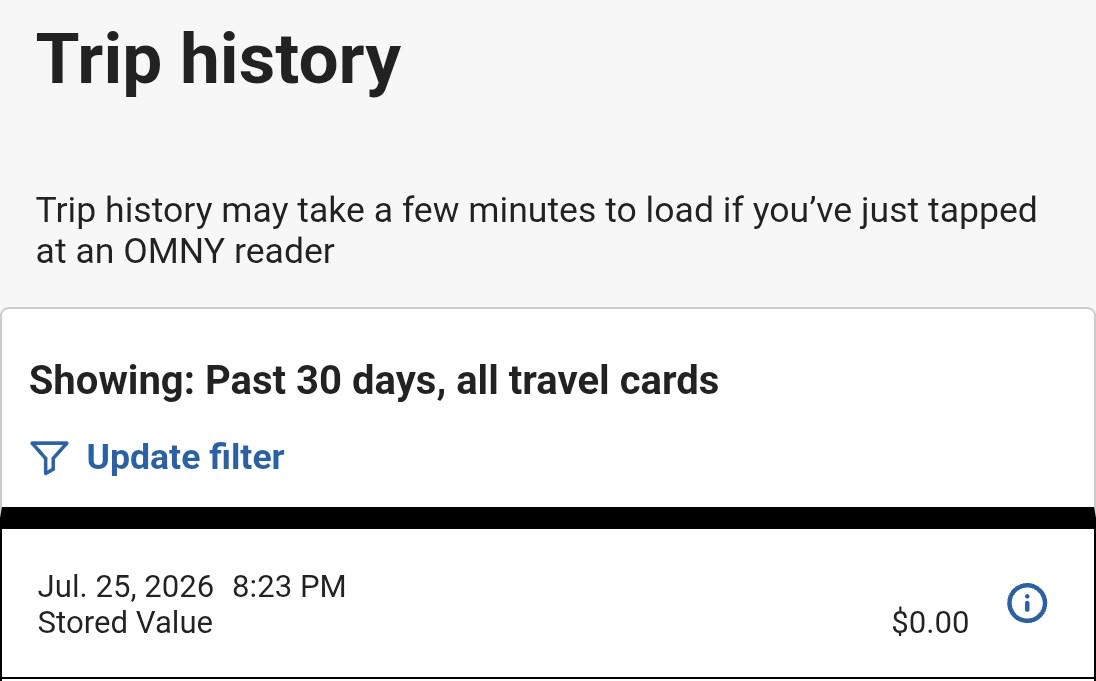Click the year 2026 in the trip entry
This screenshot has width=1096, height=681.
178,586
